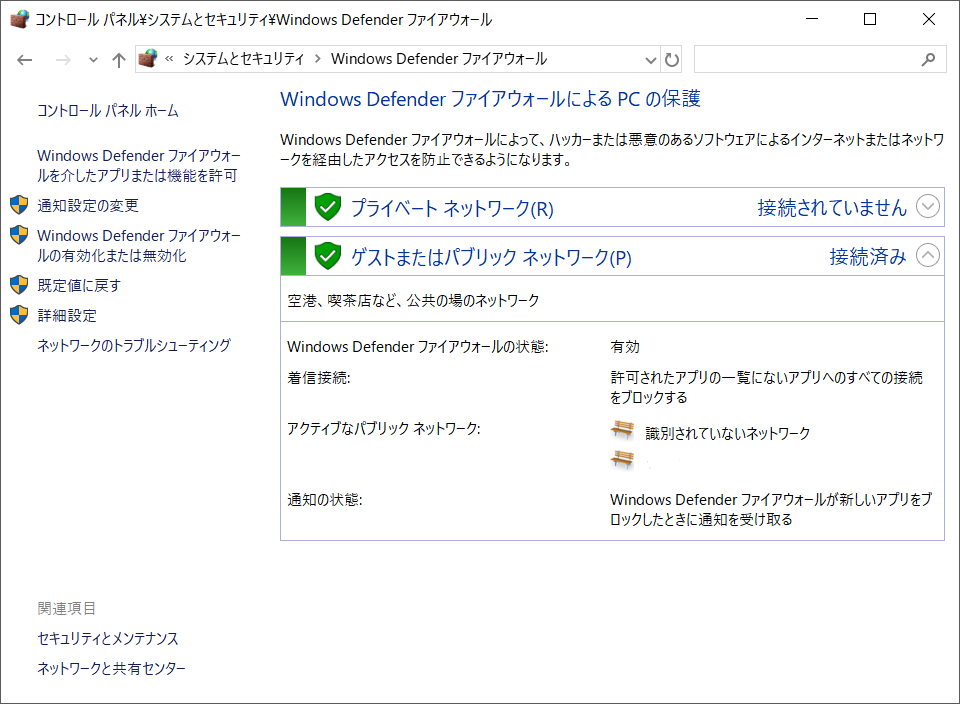Screen dimensions: 967x704
Task: Open ネットワークと共有センター
Action: (x=111, y=668)
